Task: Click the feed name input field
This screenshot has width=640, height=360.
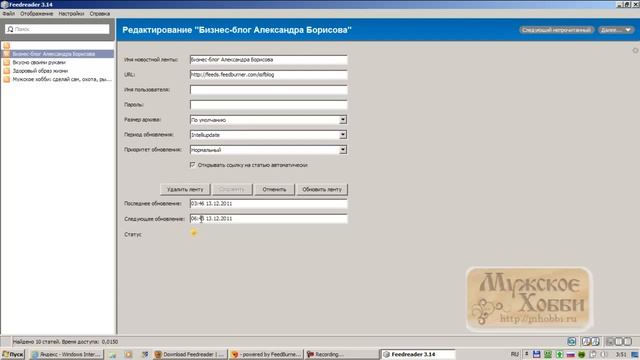Action: [269, 60]
